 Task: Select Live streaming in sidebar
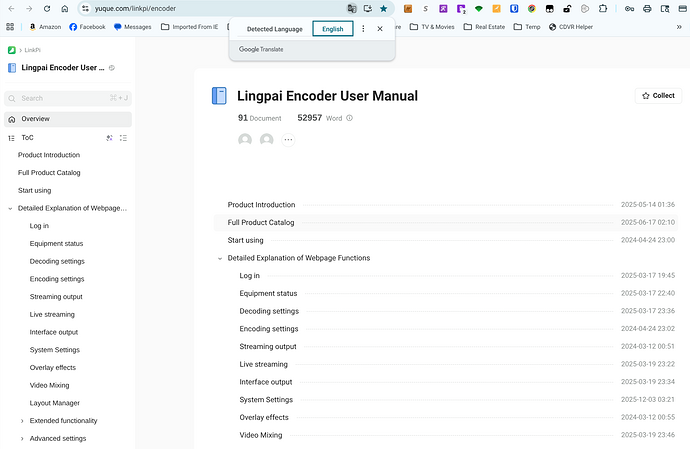pos(52,314)
